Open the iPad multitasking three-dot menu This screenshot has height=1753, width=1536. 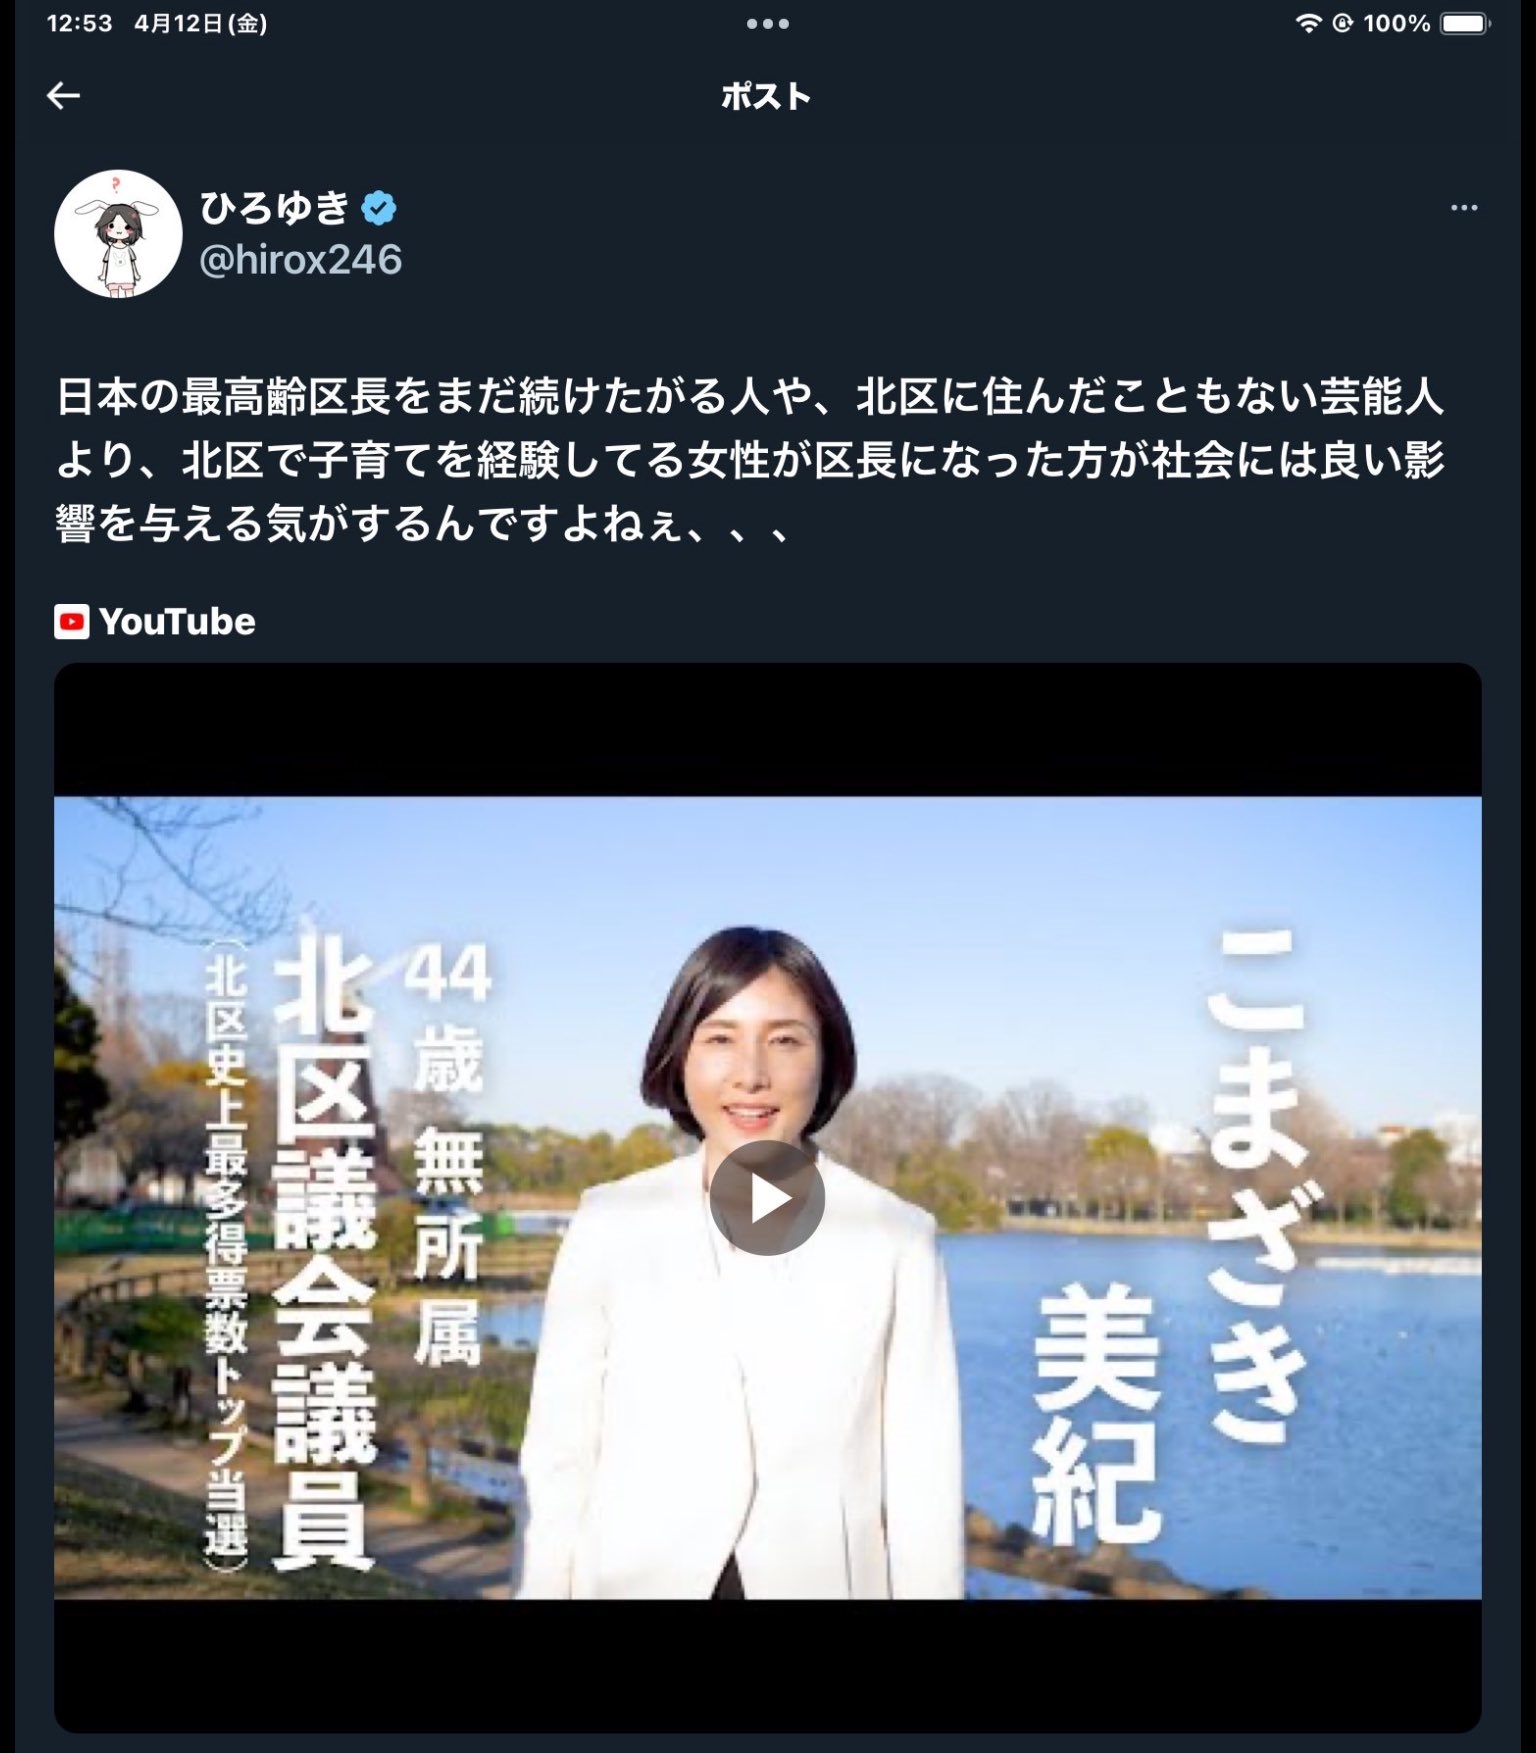768,24
